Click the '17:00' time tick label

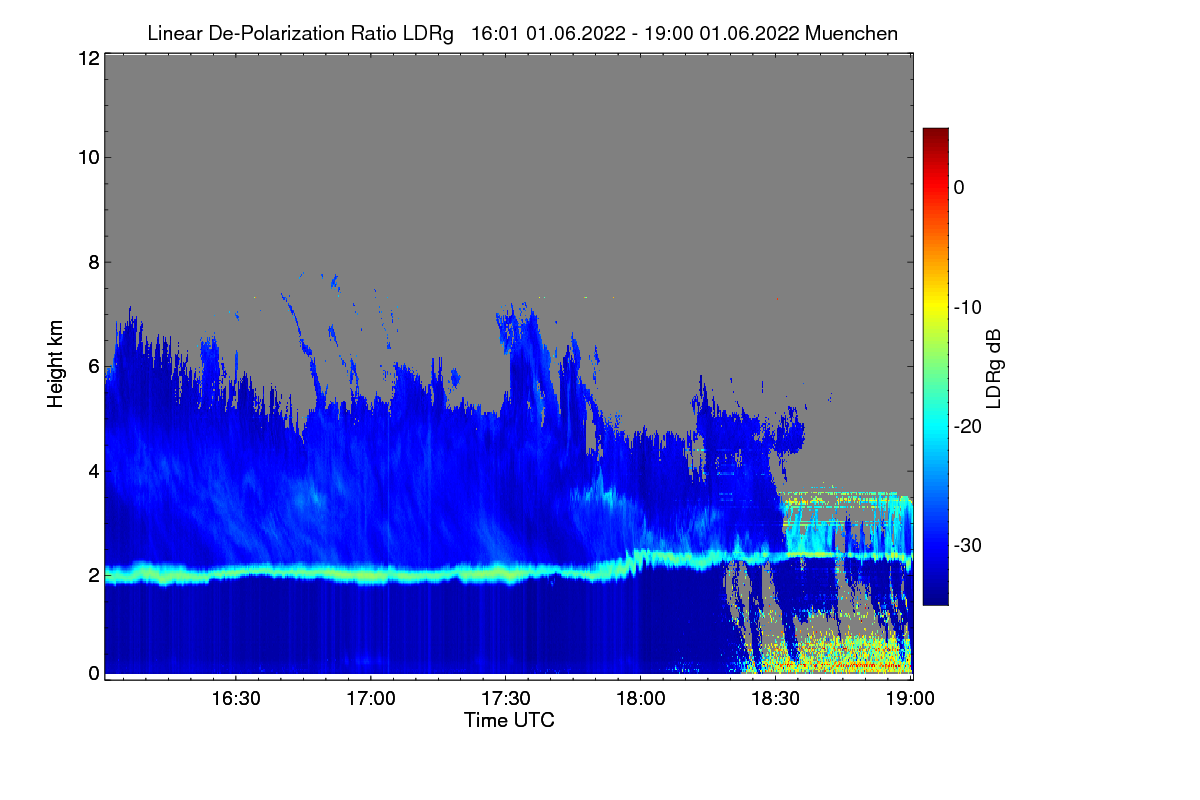(x=371, y=698)
